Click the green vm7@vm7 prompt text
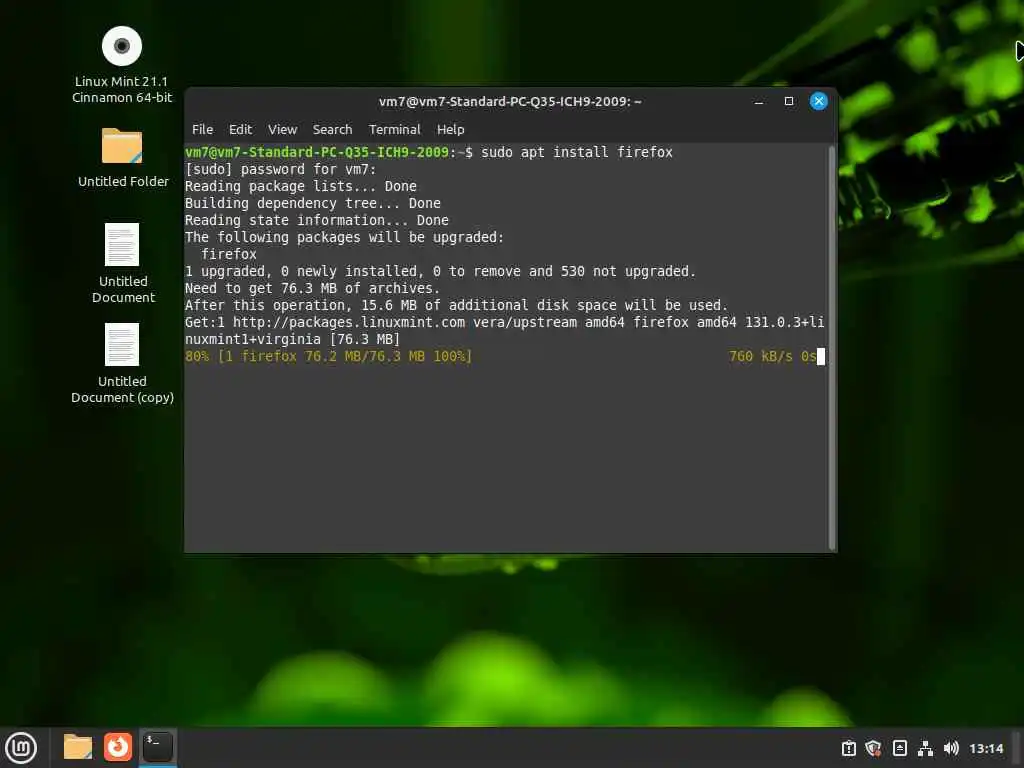The height and width of the screenshot is (768, 1024). [317, 152]
